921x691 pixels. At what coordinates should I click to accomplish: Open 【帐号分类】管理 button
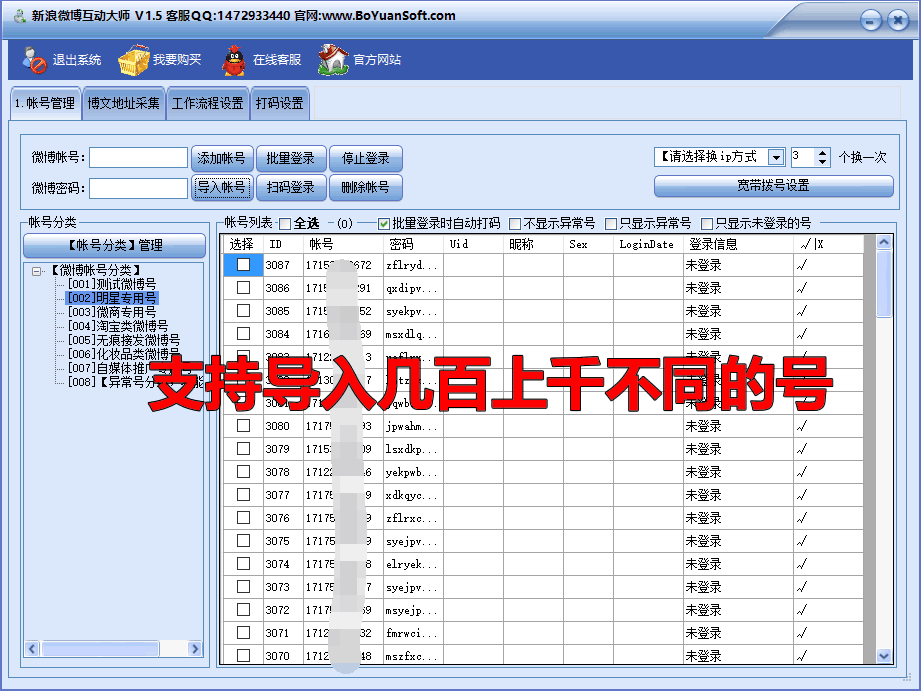(115, 245)
